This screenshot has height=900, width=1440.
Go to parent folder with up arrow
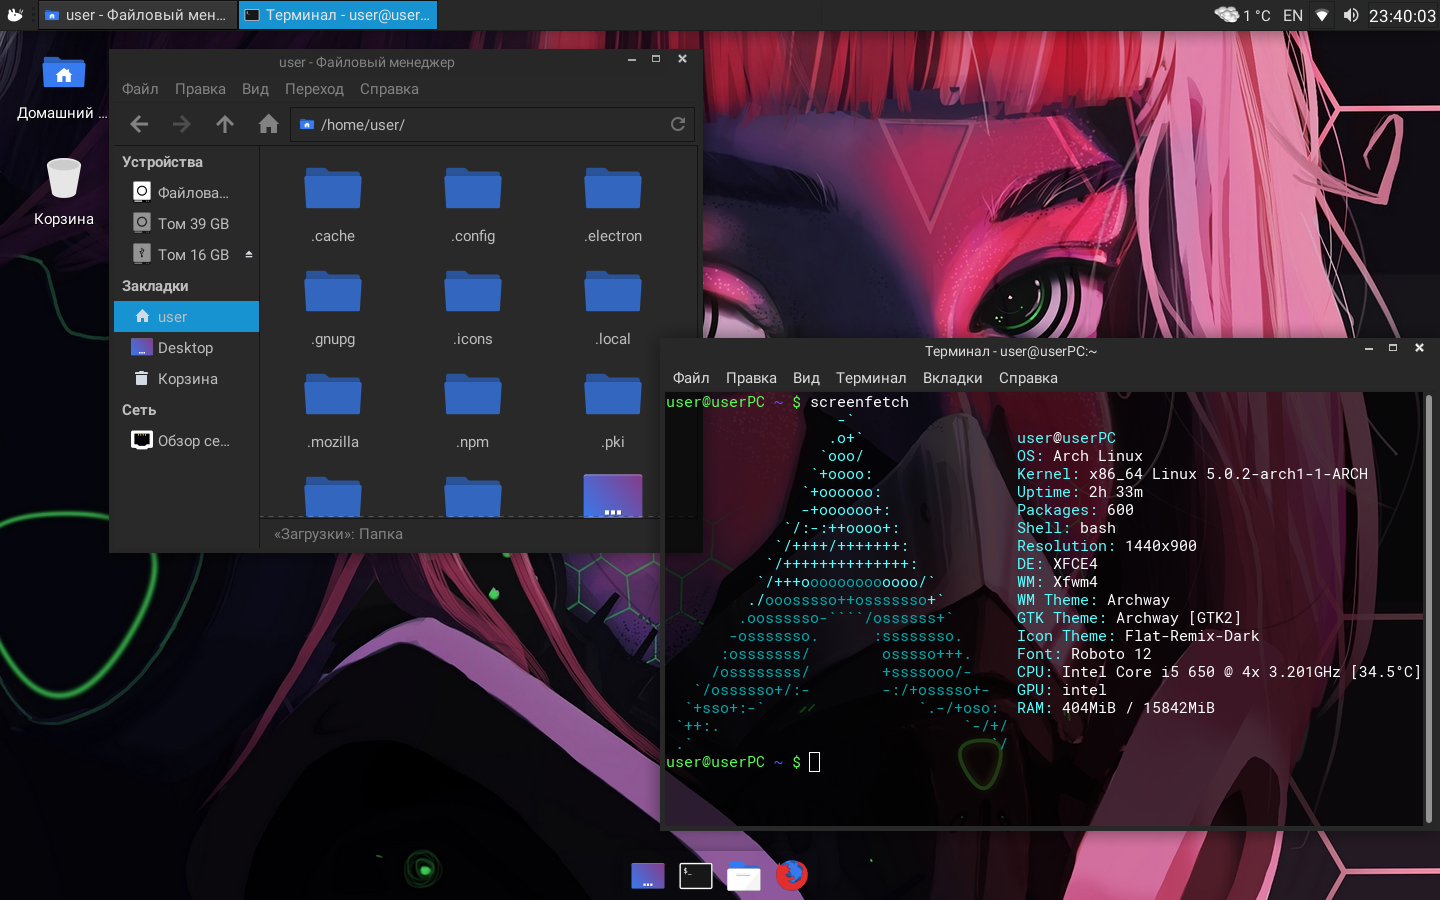tap(225, 124)
